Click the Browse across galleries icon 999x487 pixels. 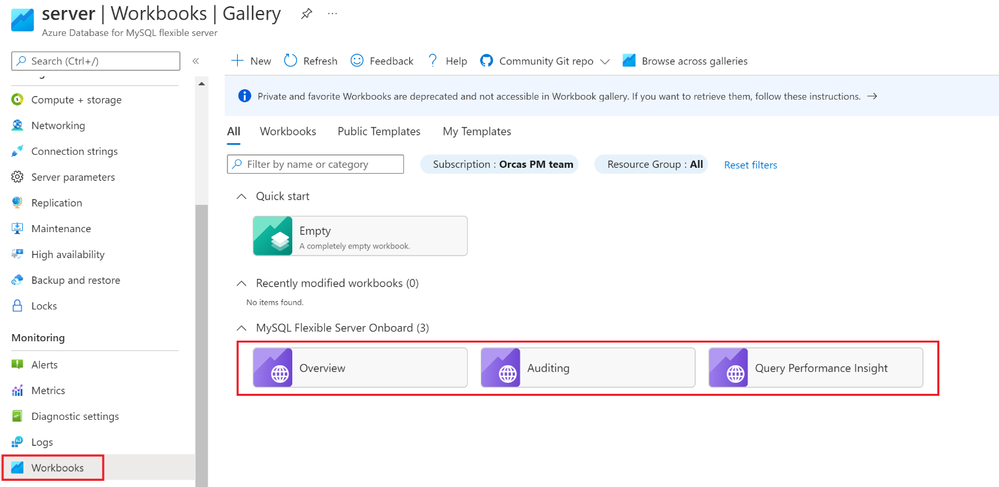pos(629,61)
